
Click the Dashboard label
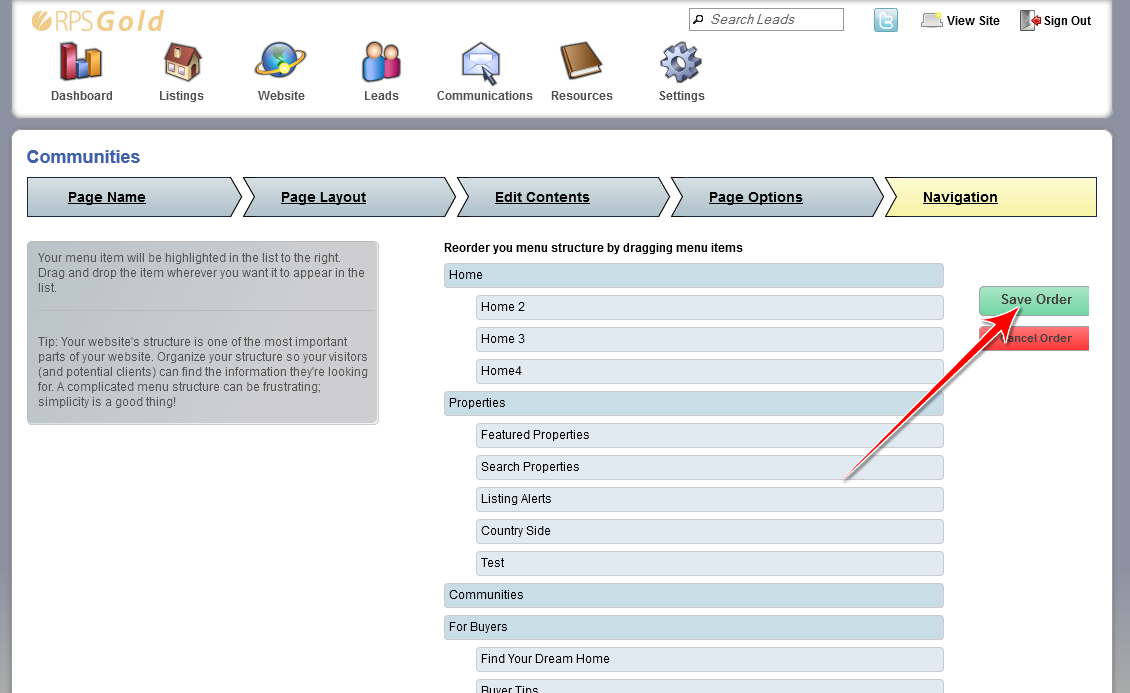[81, 96]
